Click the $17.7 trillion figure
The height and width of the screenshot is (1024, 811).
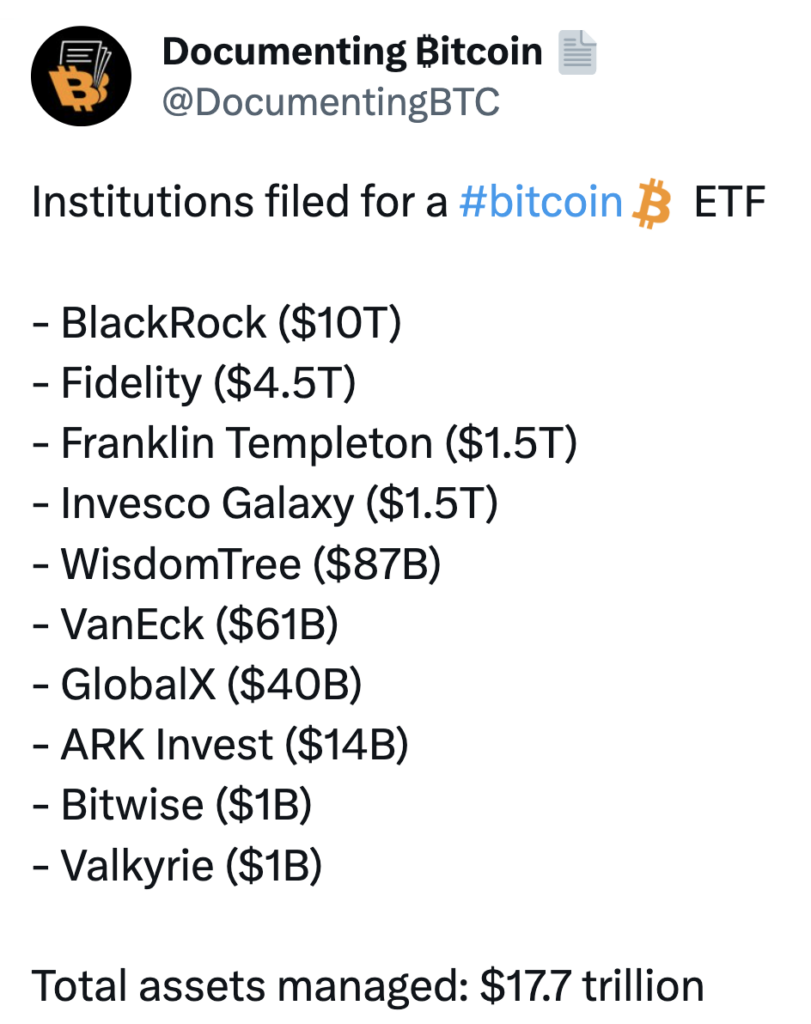pyautogui.click(x=592, y=986)
